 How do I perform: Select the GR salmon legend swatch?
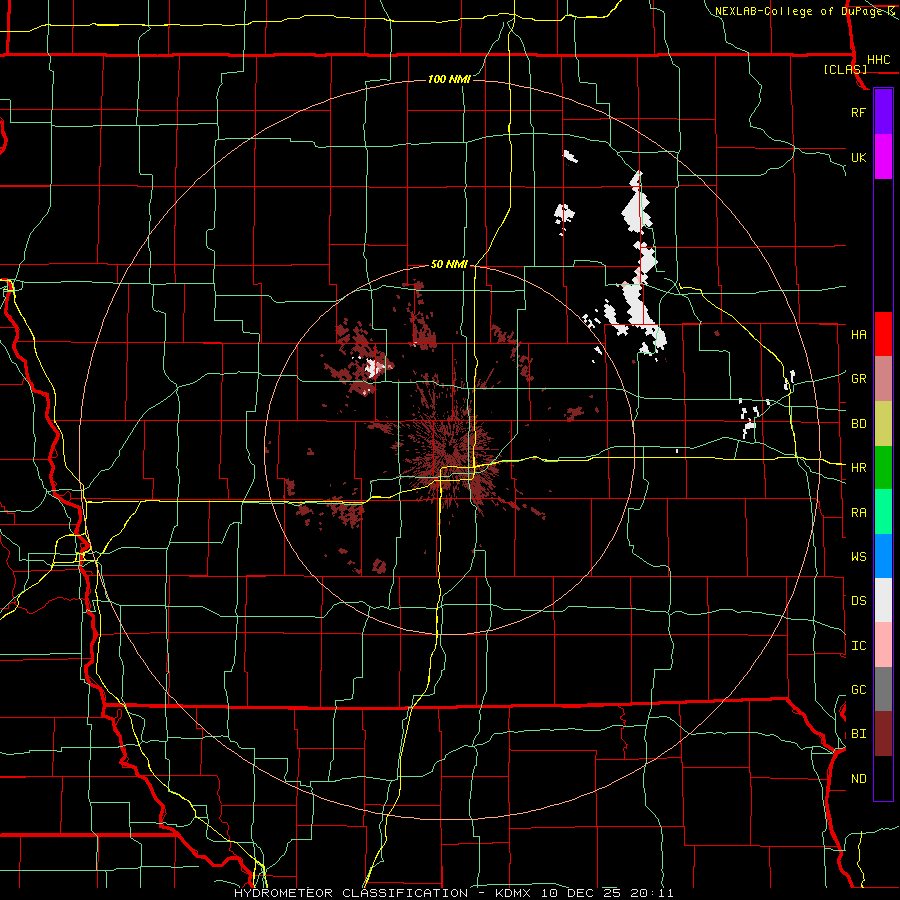(883, 379)
